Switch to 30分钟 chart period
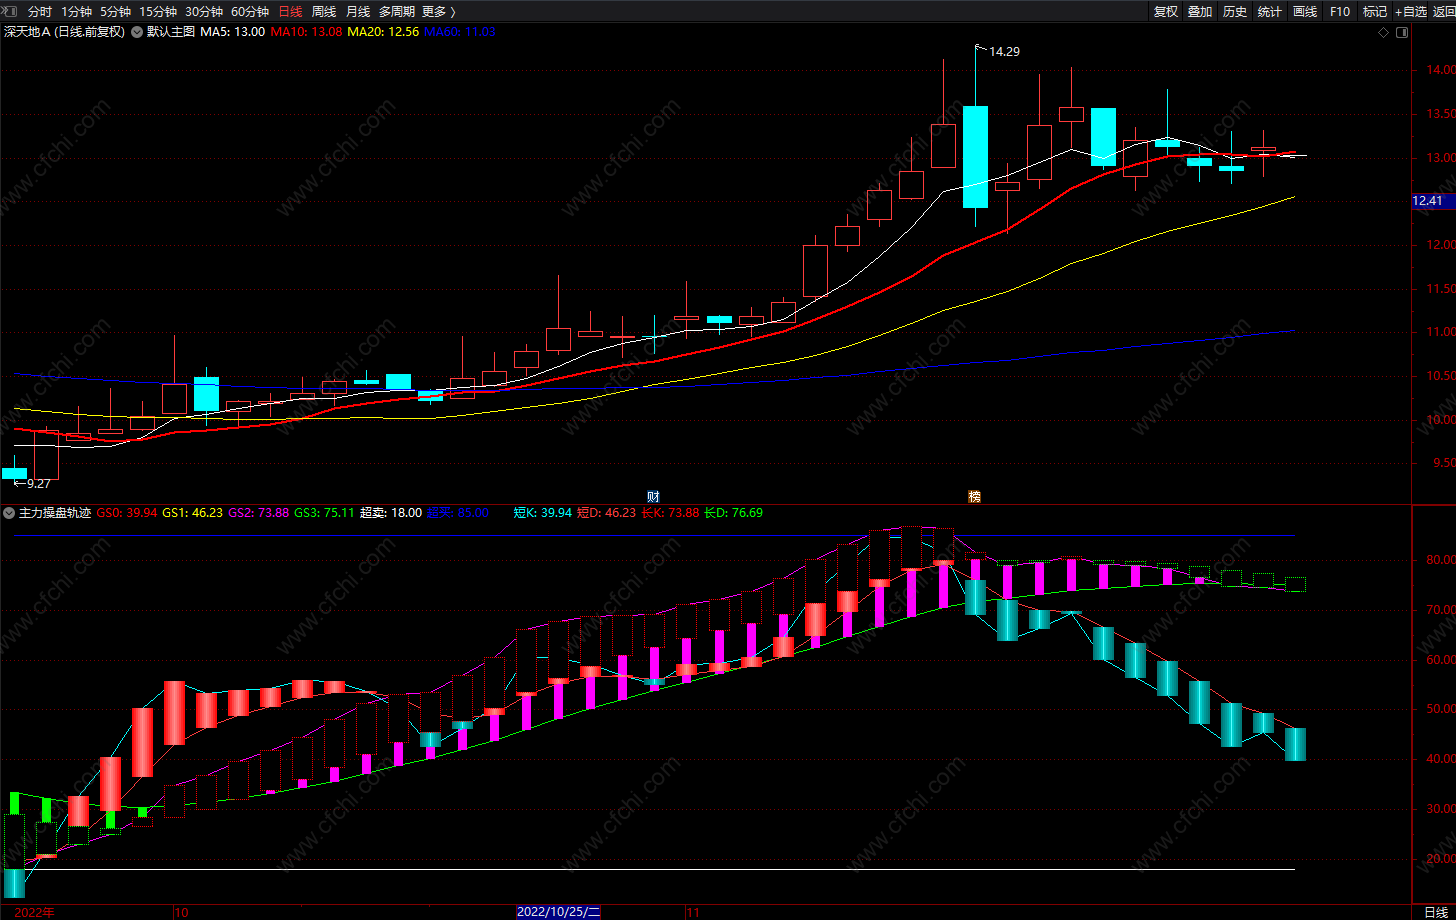Screen dimensions: 1456x920 pos(204,12)
